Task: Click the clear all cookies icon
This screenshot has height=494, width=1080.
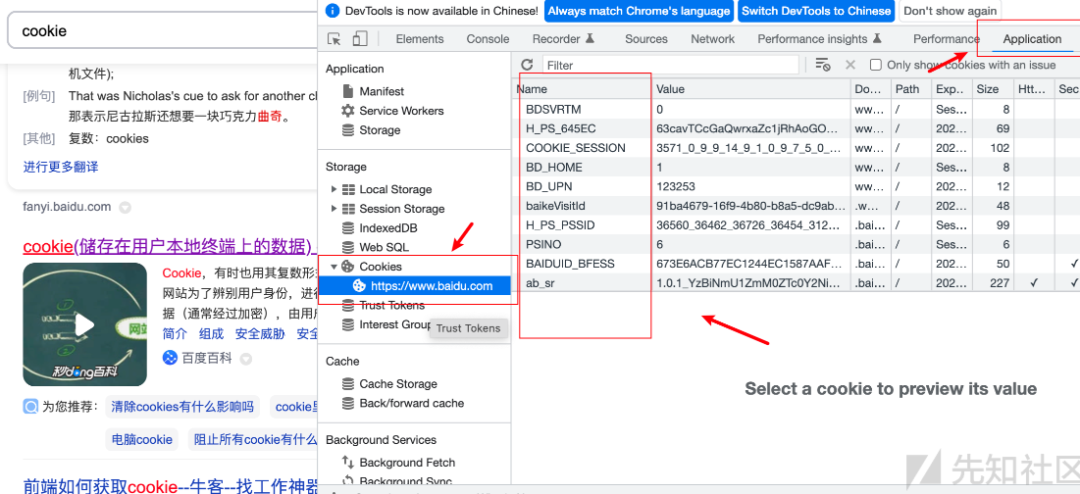Action: pyautogui.click(x=822, y=64)
